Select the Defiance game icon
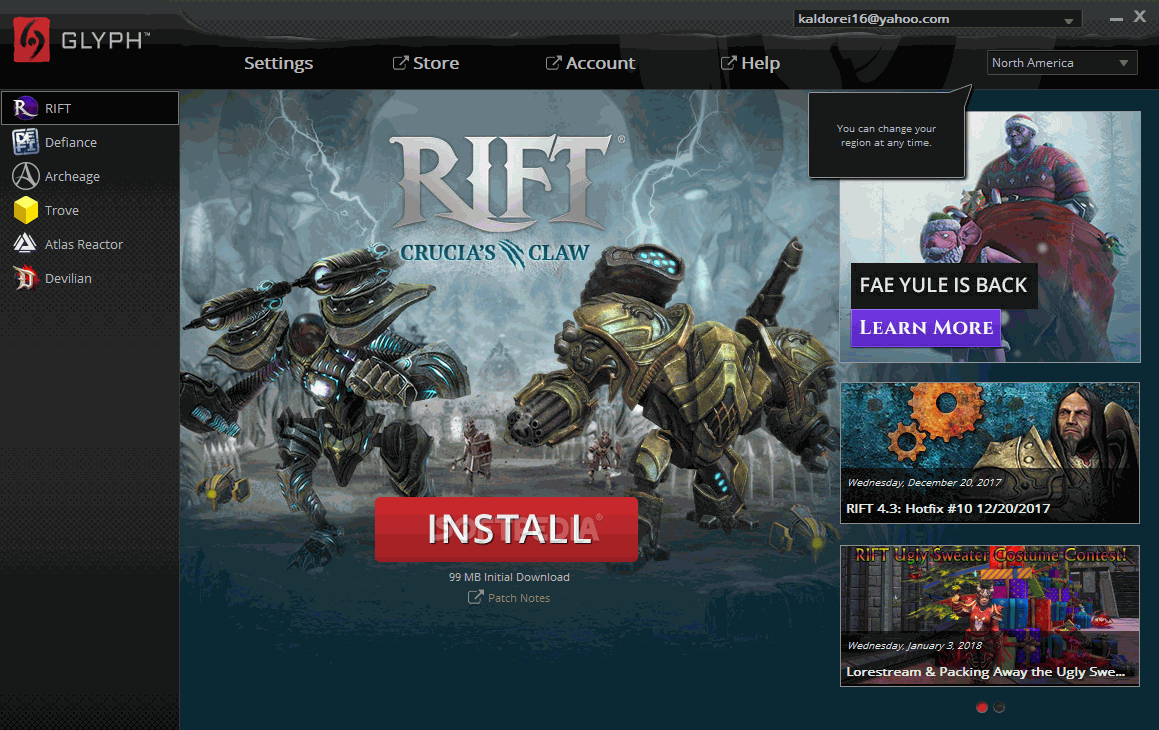Viewport: 1159px width, 730px height. click(25, 142)
